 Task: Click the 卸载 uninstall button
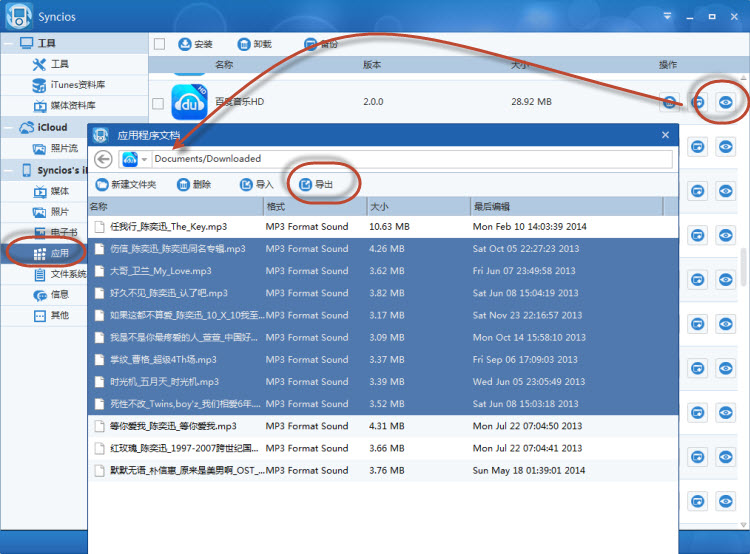tap(254, 44)
